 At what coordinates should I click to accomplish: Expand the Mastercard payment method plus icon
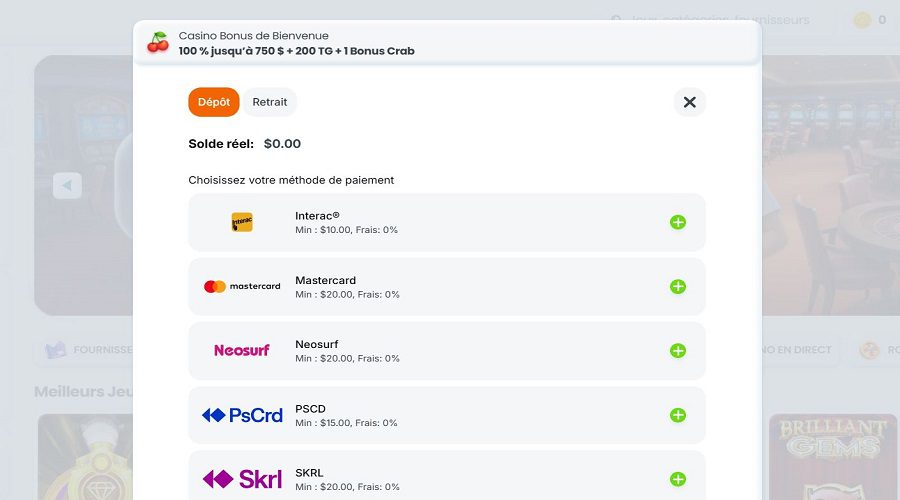click(678, 286)
